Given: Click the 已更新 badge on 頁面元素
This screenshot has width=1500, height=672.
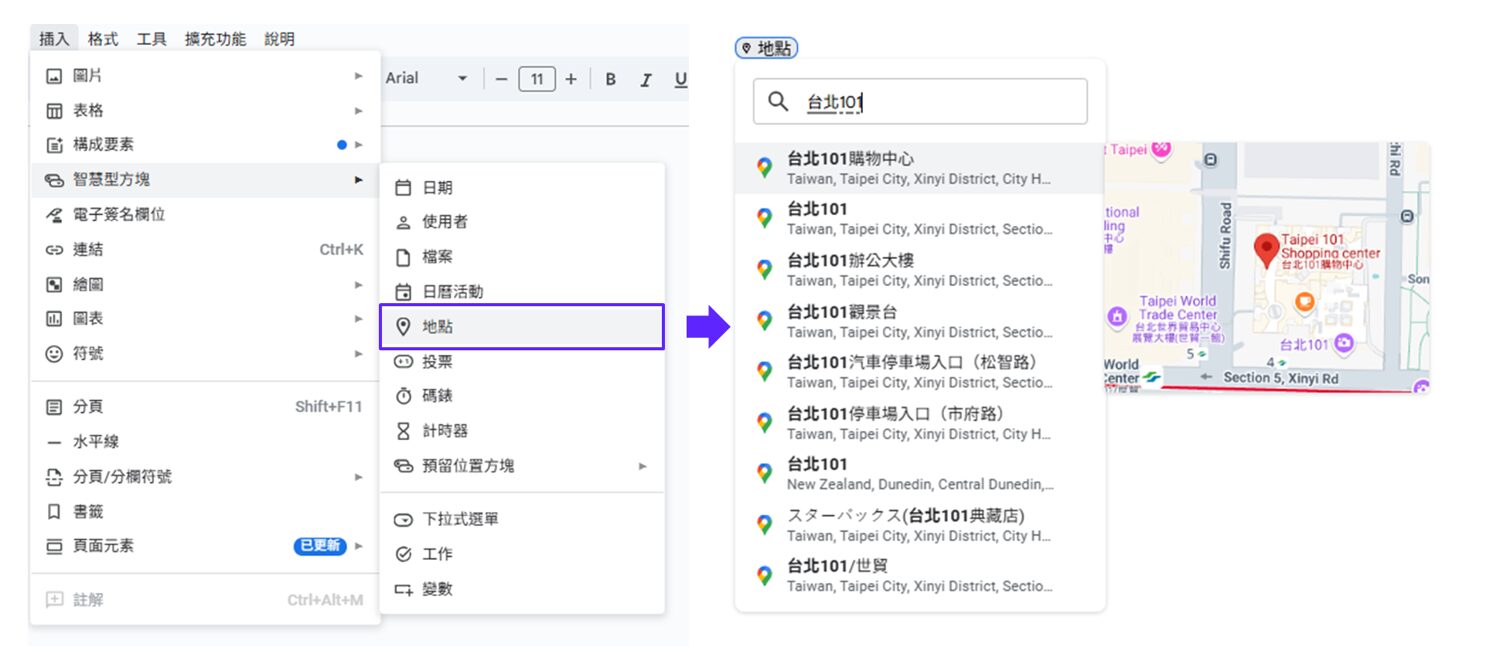Looking at the screenshot, I should 320,546.
